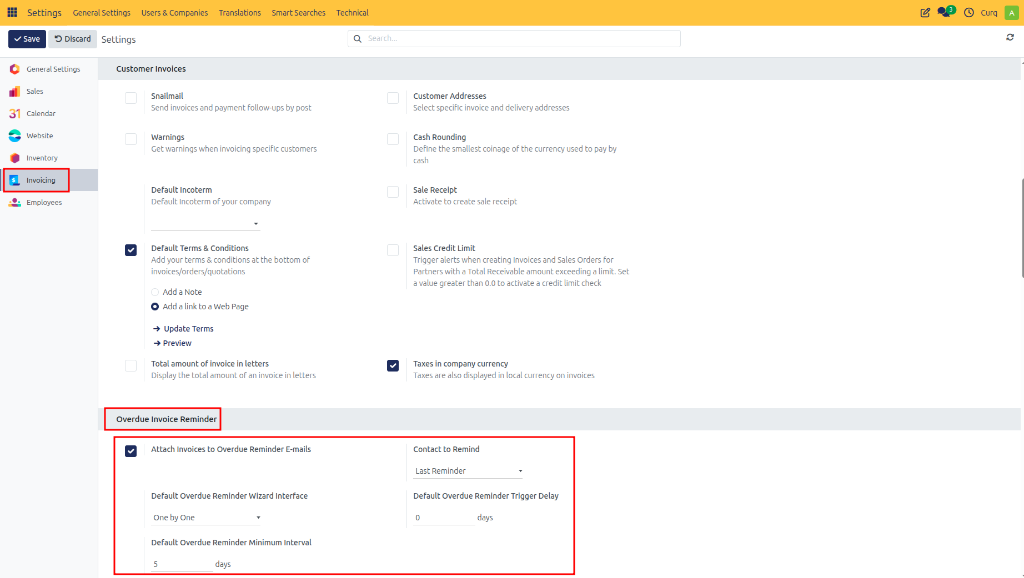Enable the Customer Addresses checkbox
The width and height of the screenshot is (1024, 578).
[x=393, y=98]
